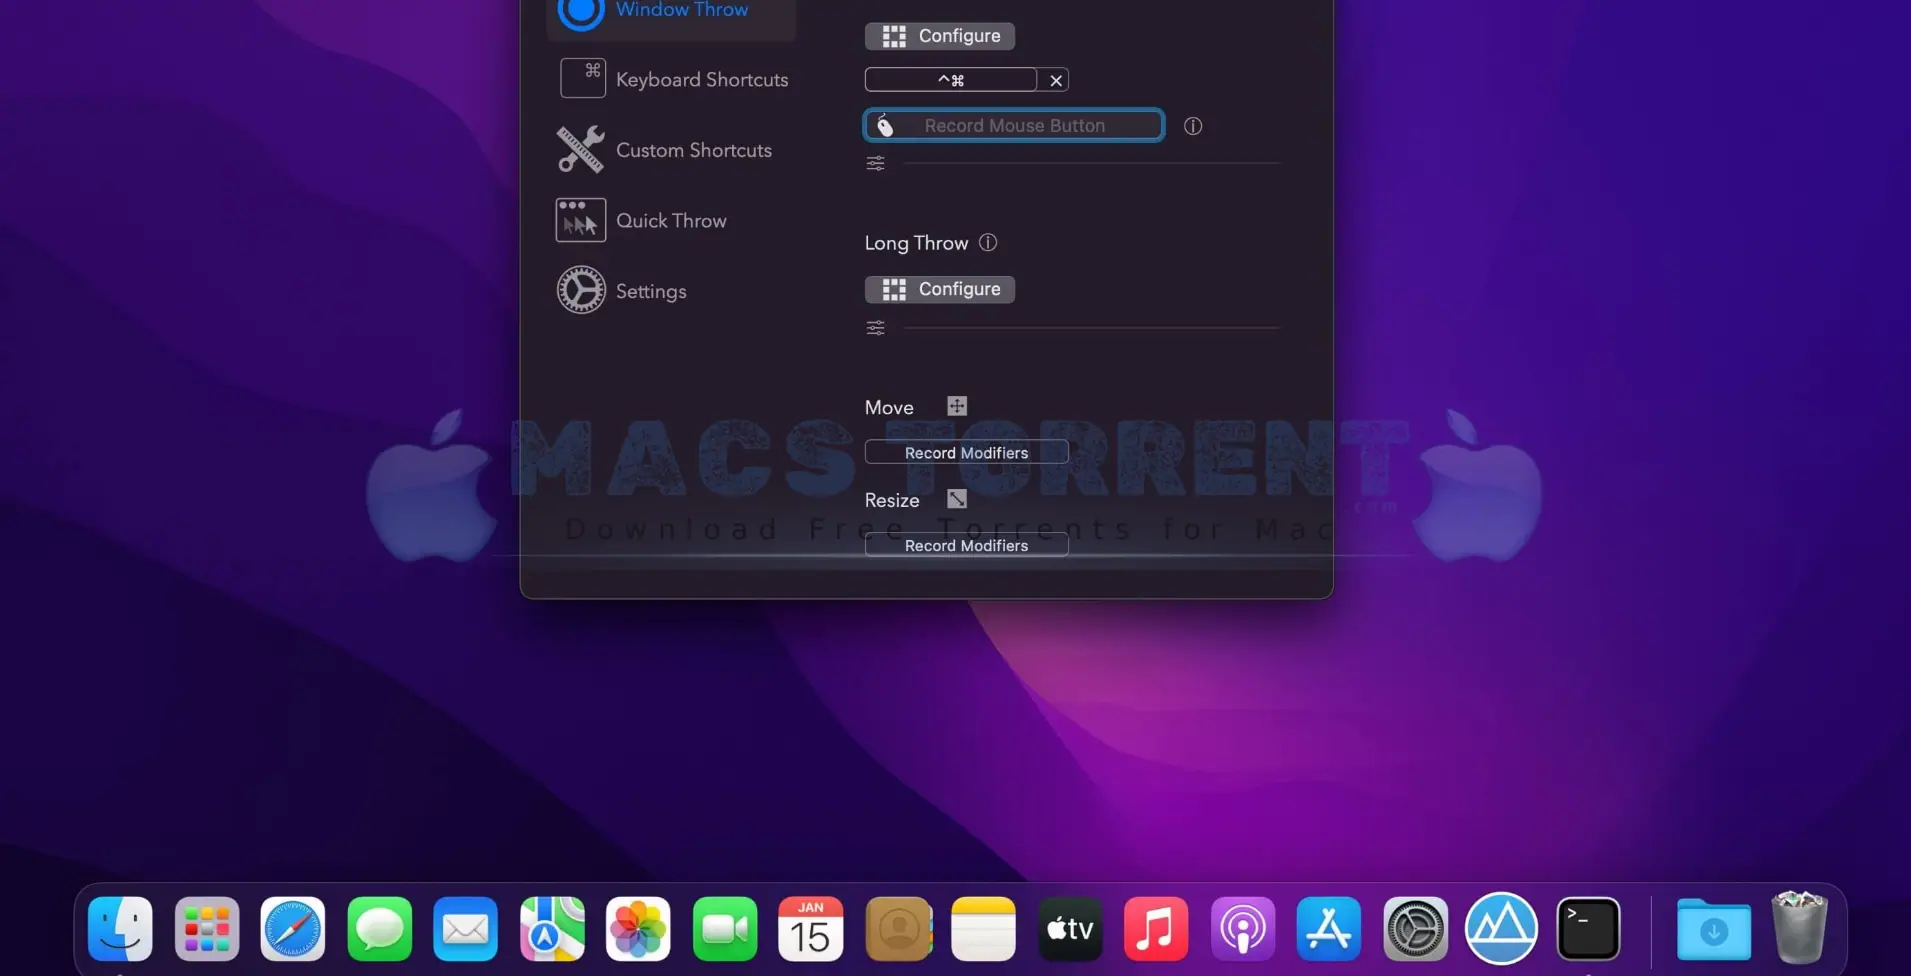The height and width of the screenshot is (976, 1911).
Task: Open FaceTime from the Dock
Action: 725,929
